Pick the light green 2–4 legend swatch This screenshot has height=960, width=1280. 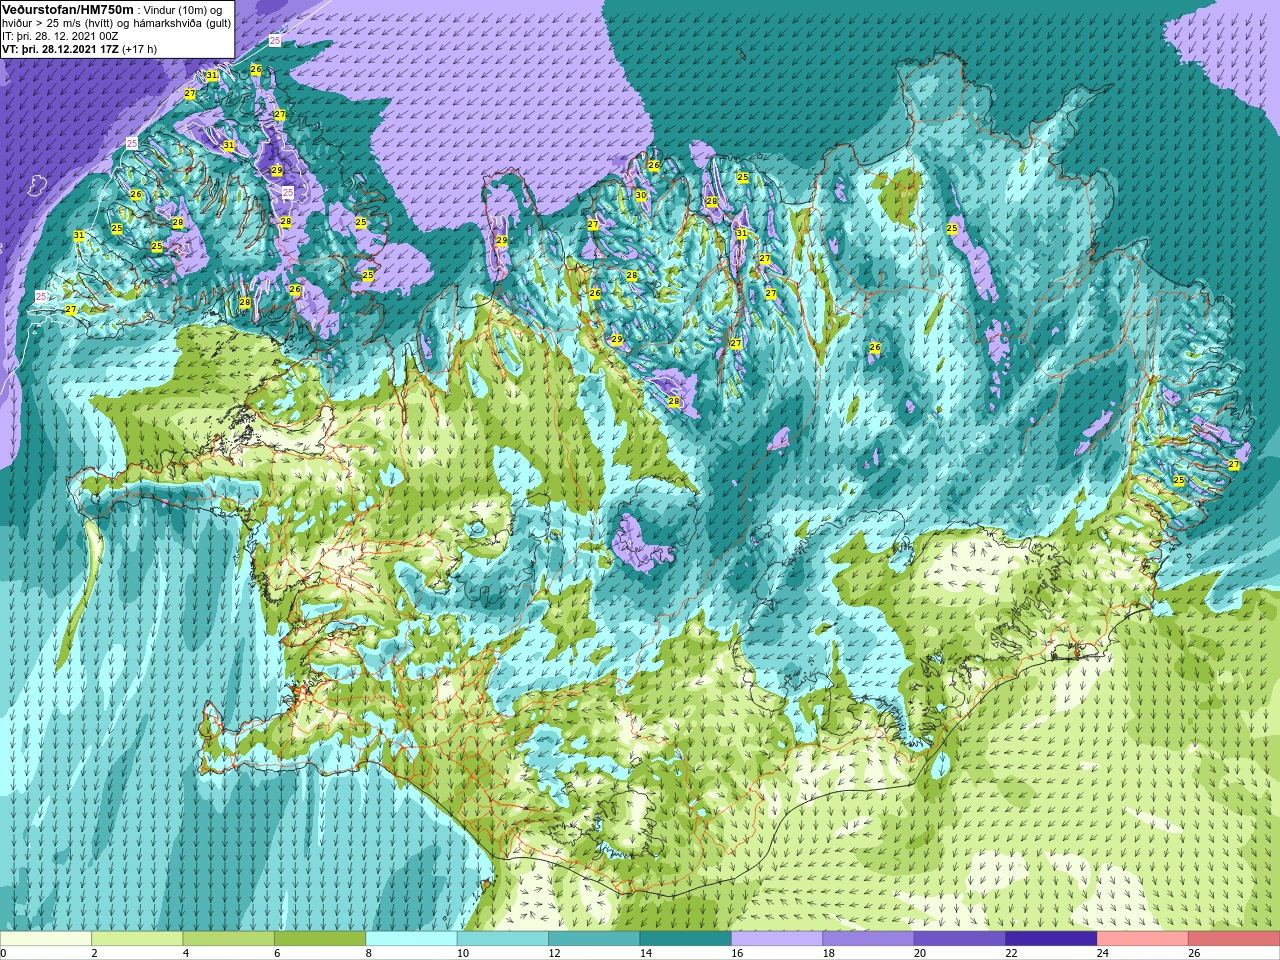click(x=137, y=939)
